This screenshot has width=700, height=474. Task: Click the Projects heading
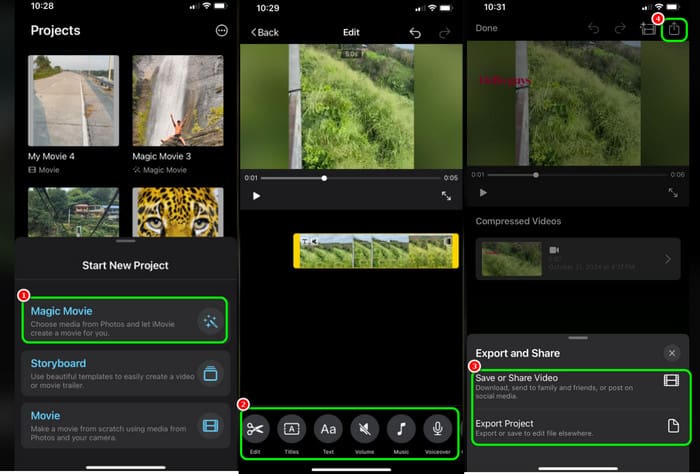coord(55,30)
